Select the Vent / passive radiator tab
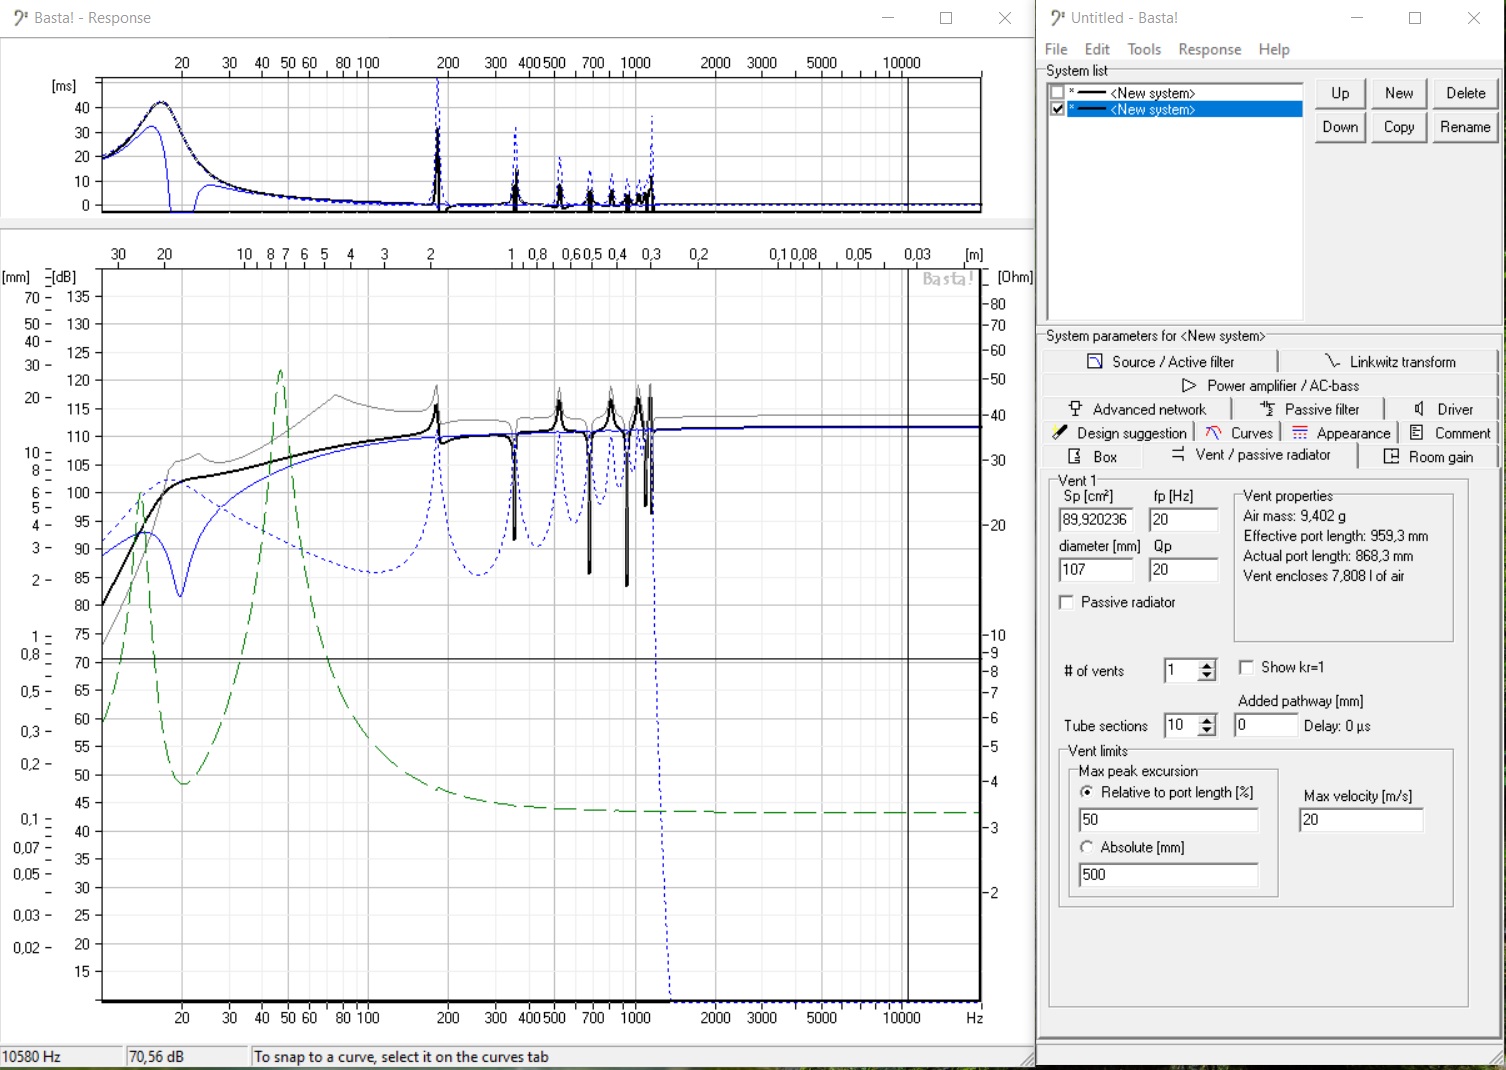 pos(1251,455)
